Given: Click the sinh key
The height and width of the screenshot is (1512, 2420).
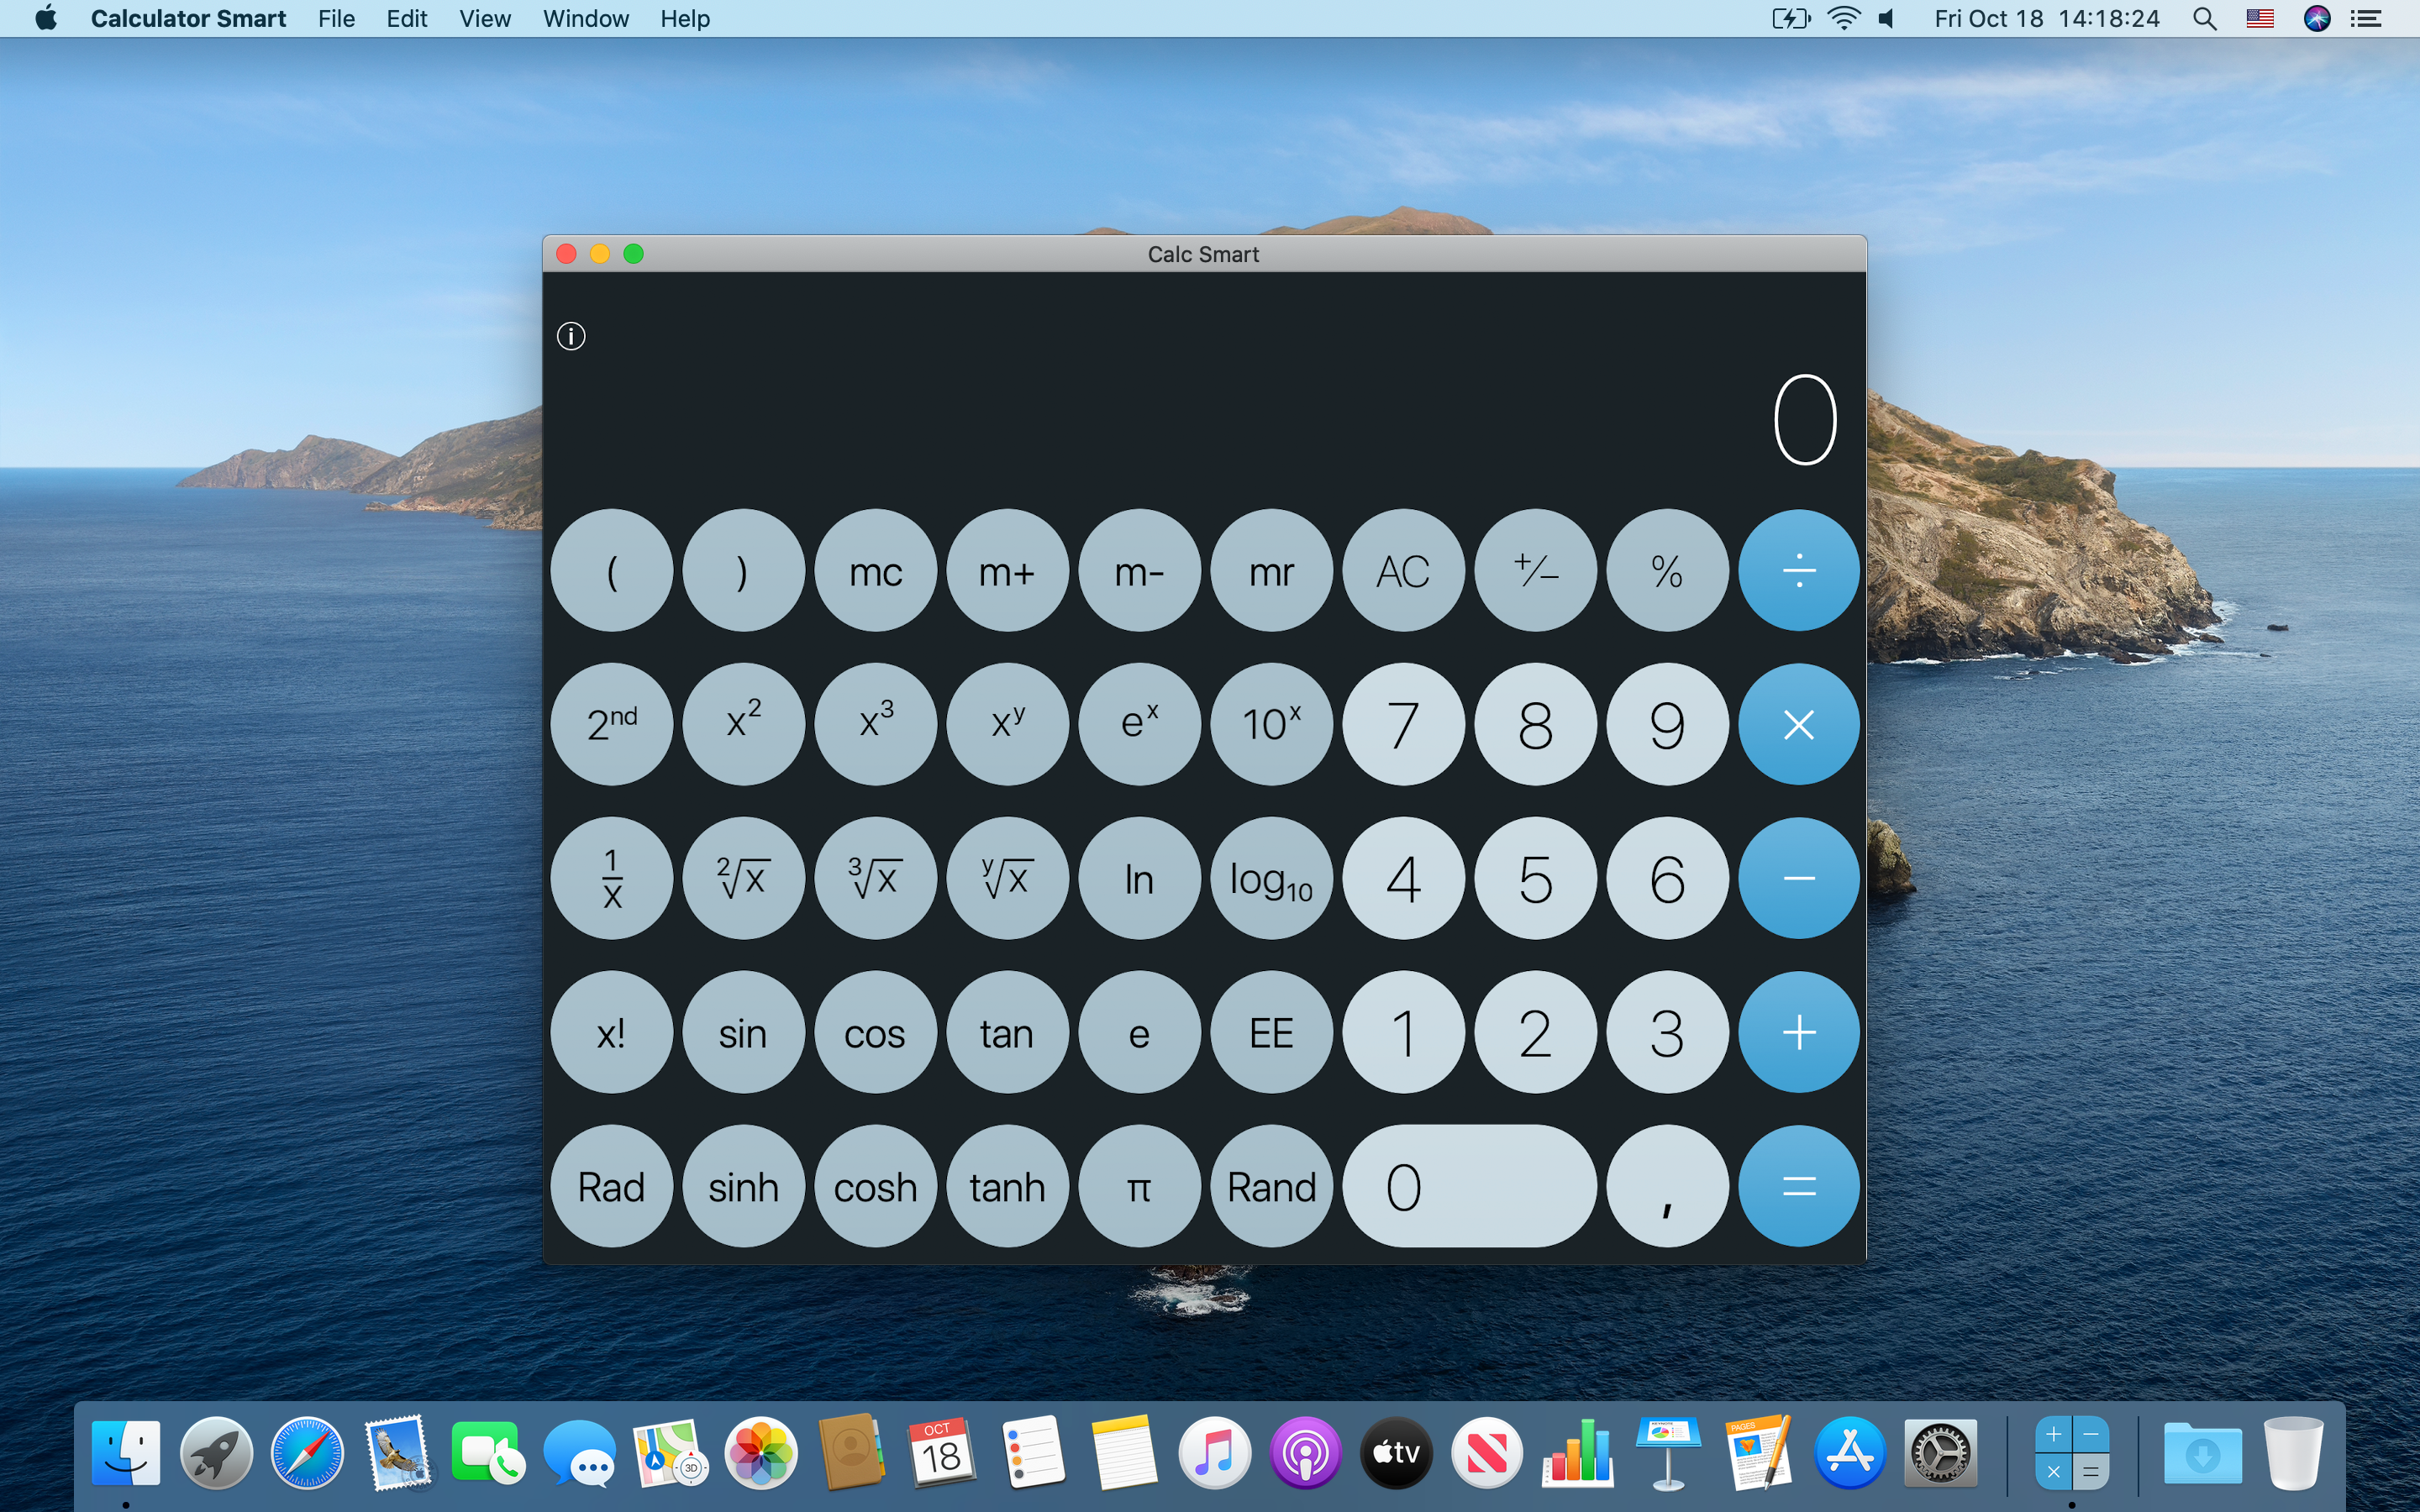Looking at the screenshot, I should coord(743,1187).
